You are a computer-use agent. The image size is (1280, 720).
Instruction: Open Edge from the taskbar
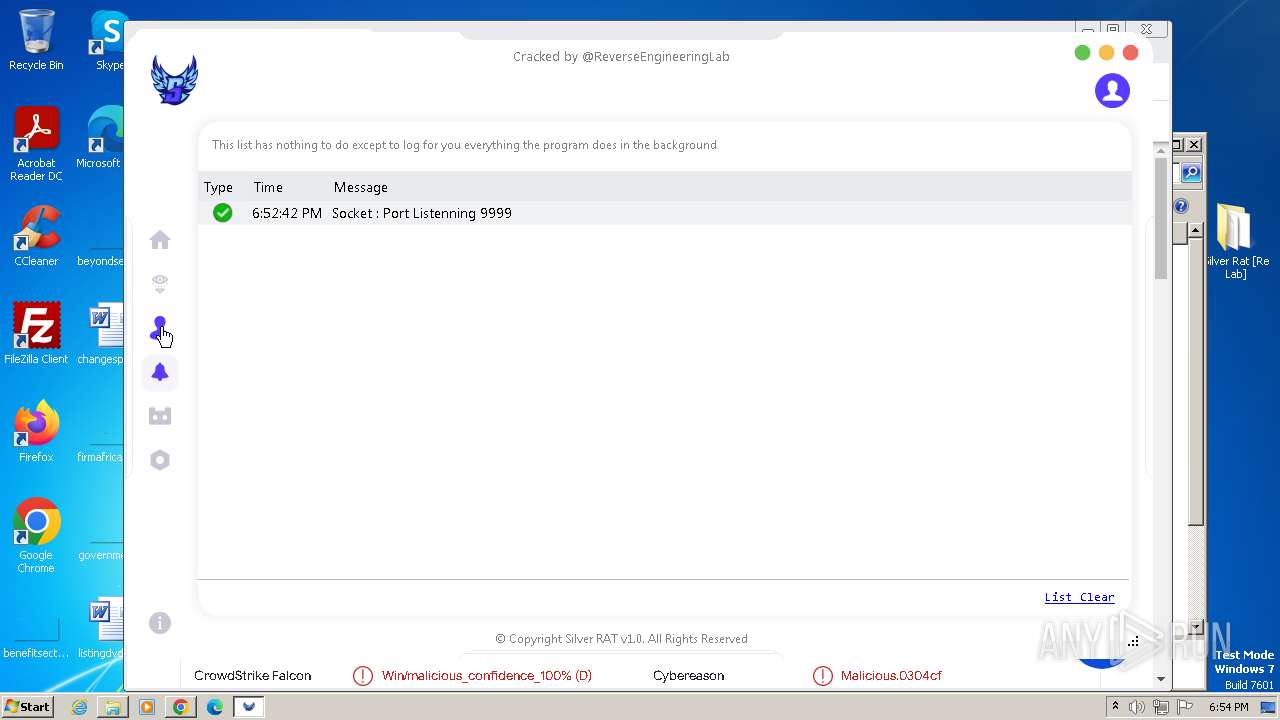215,707
